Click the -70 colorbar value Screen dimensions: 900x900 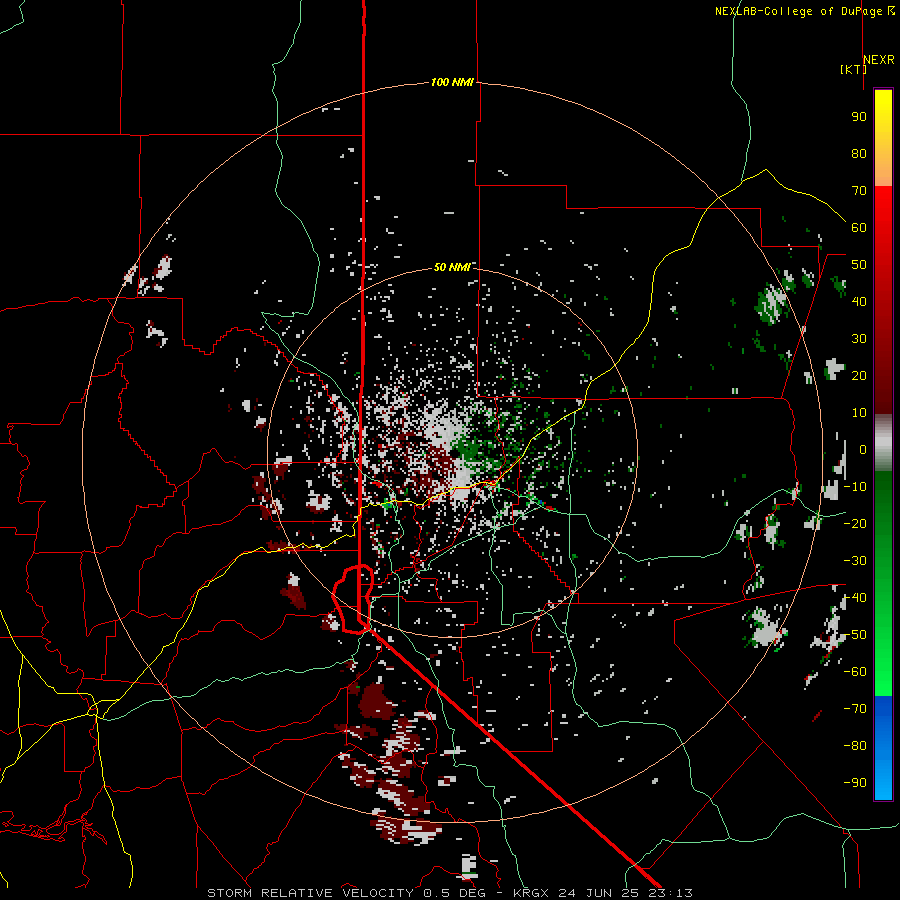click(856, 709)
